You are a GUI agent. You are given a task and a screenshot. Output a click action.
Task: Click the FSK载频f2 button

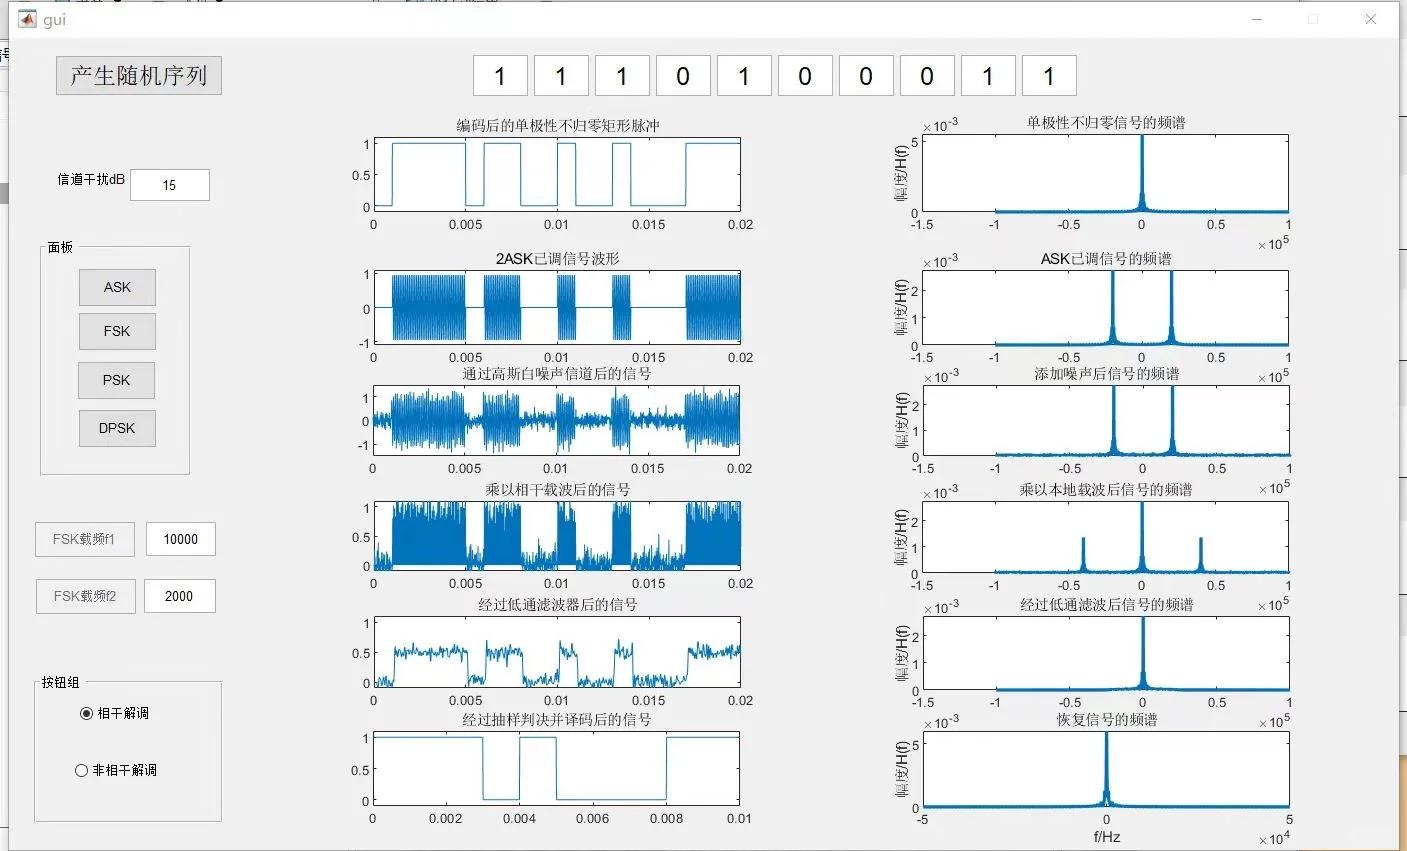click(x=86, y=596)
